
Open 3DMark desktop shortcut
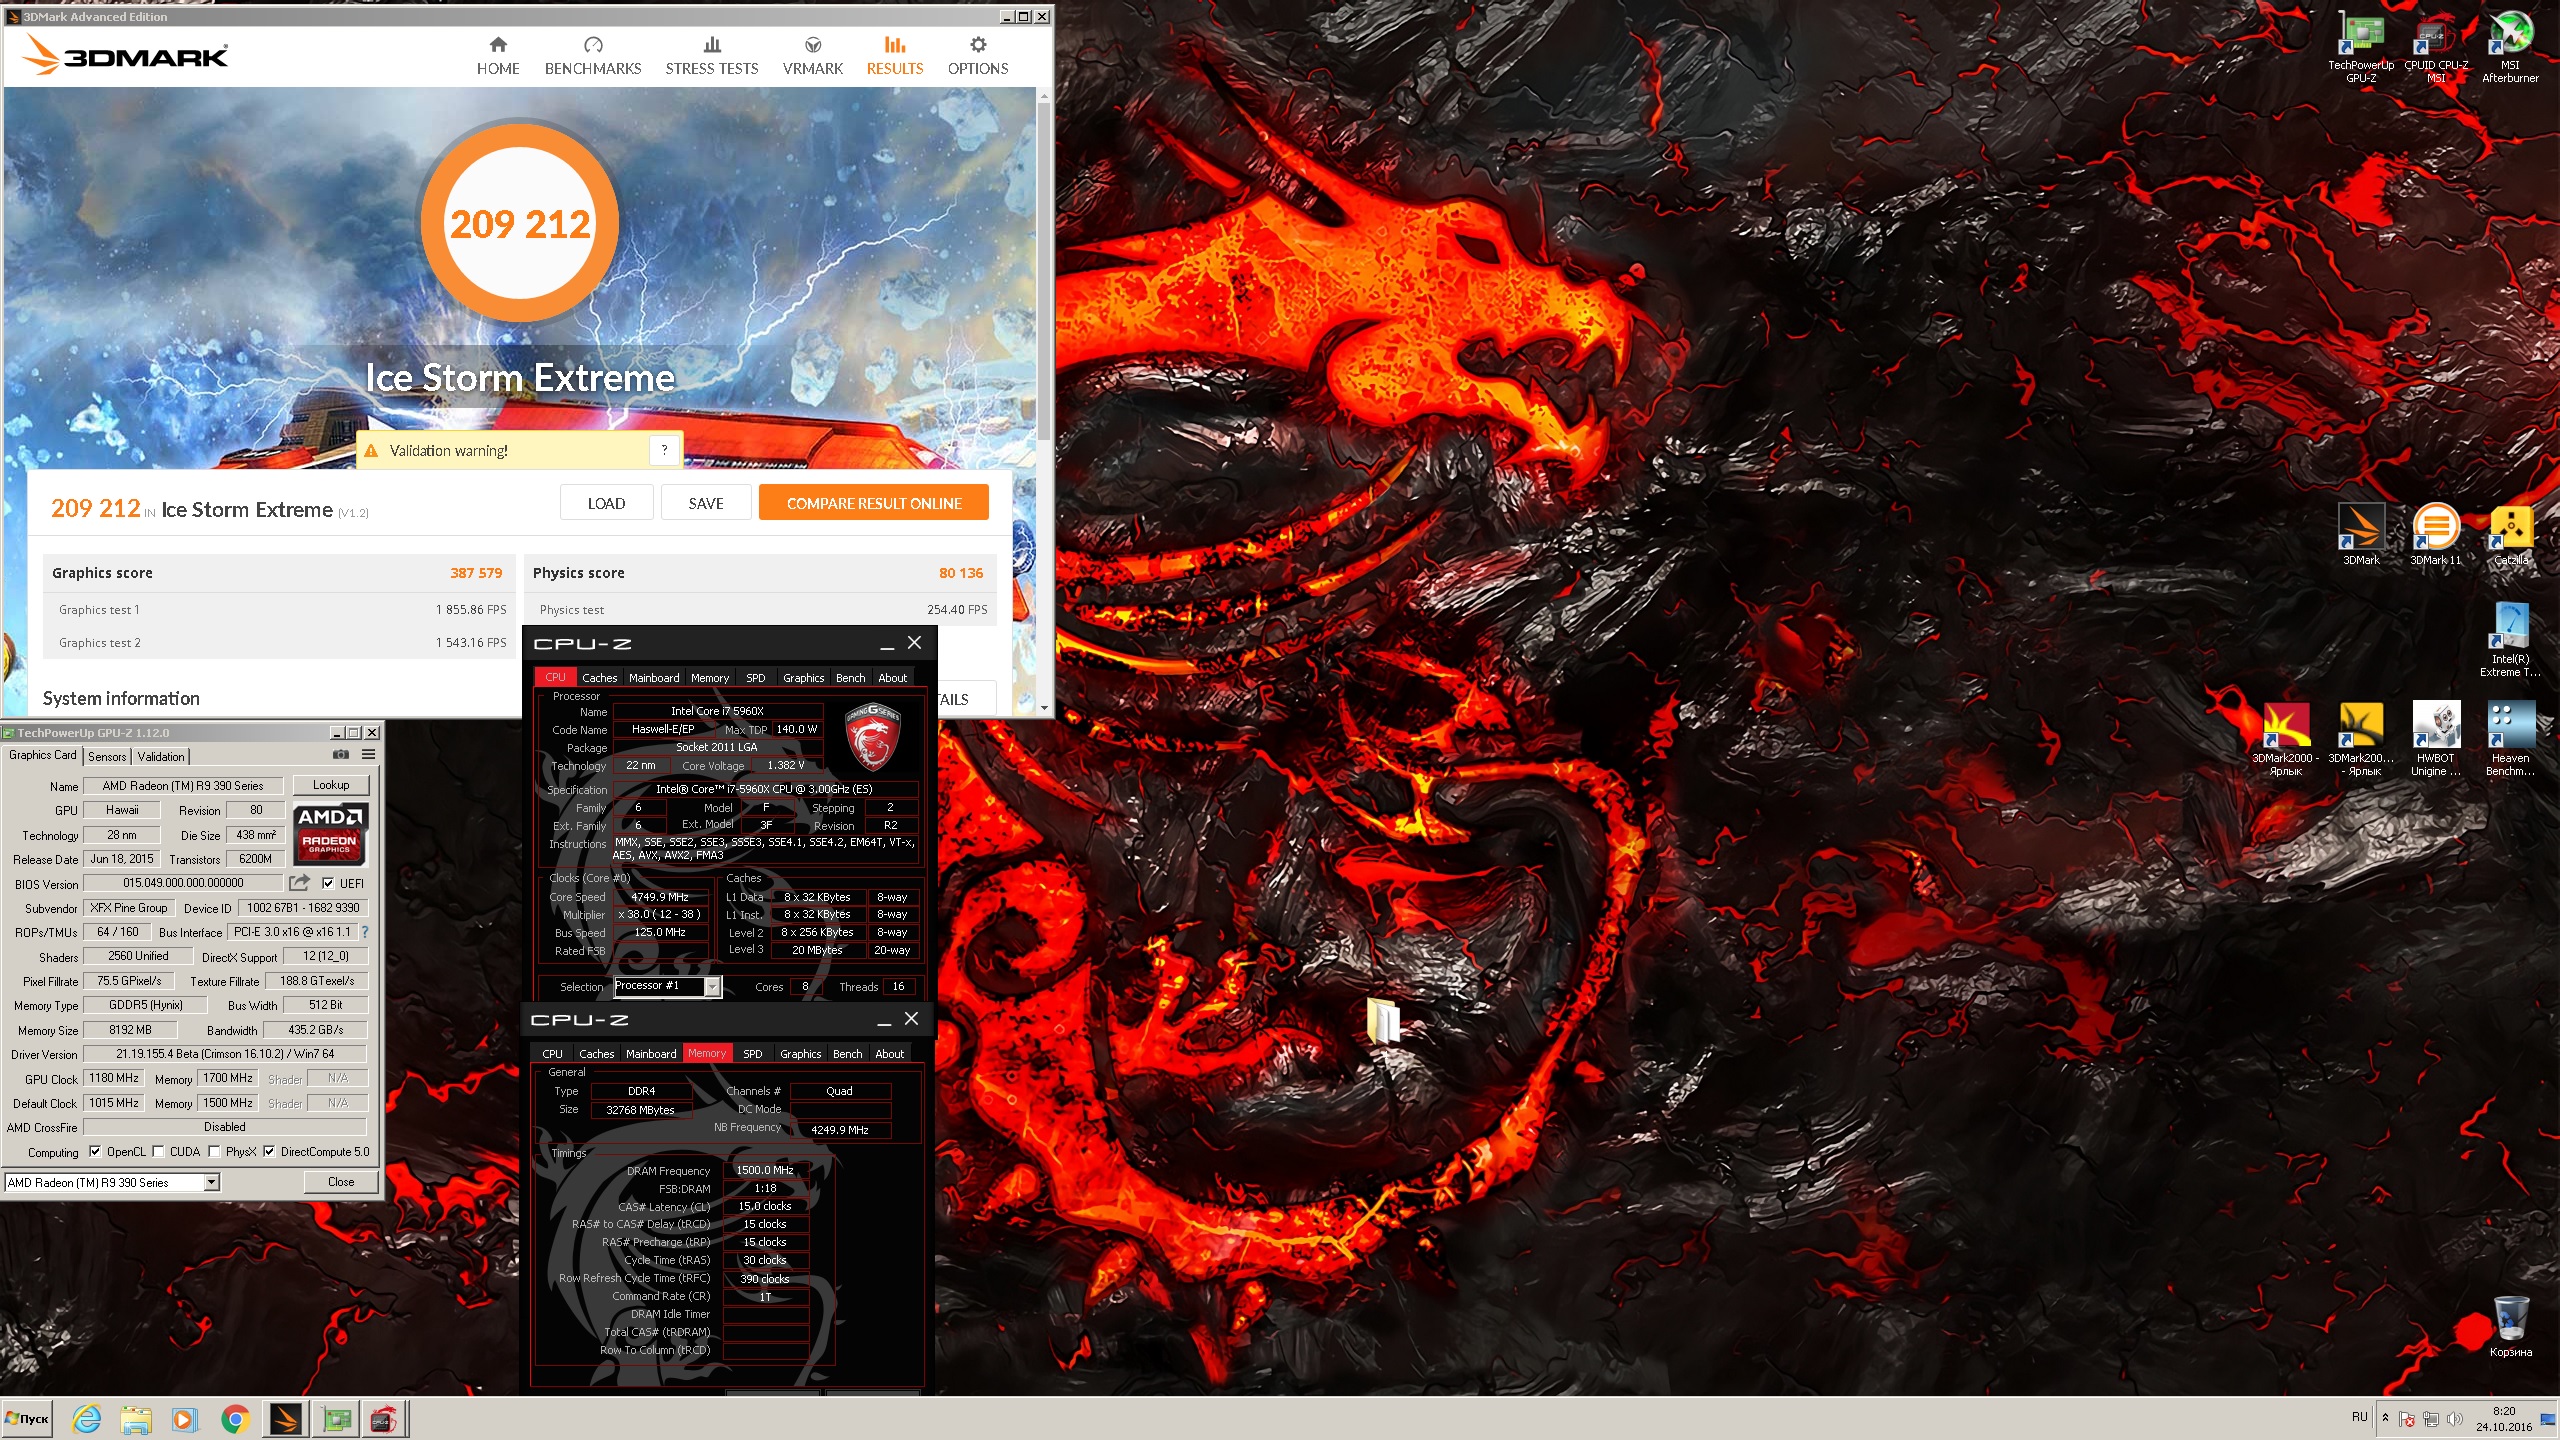click(2360, 534)
